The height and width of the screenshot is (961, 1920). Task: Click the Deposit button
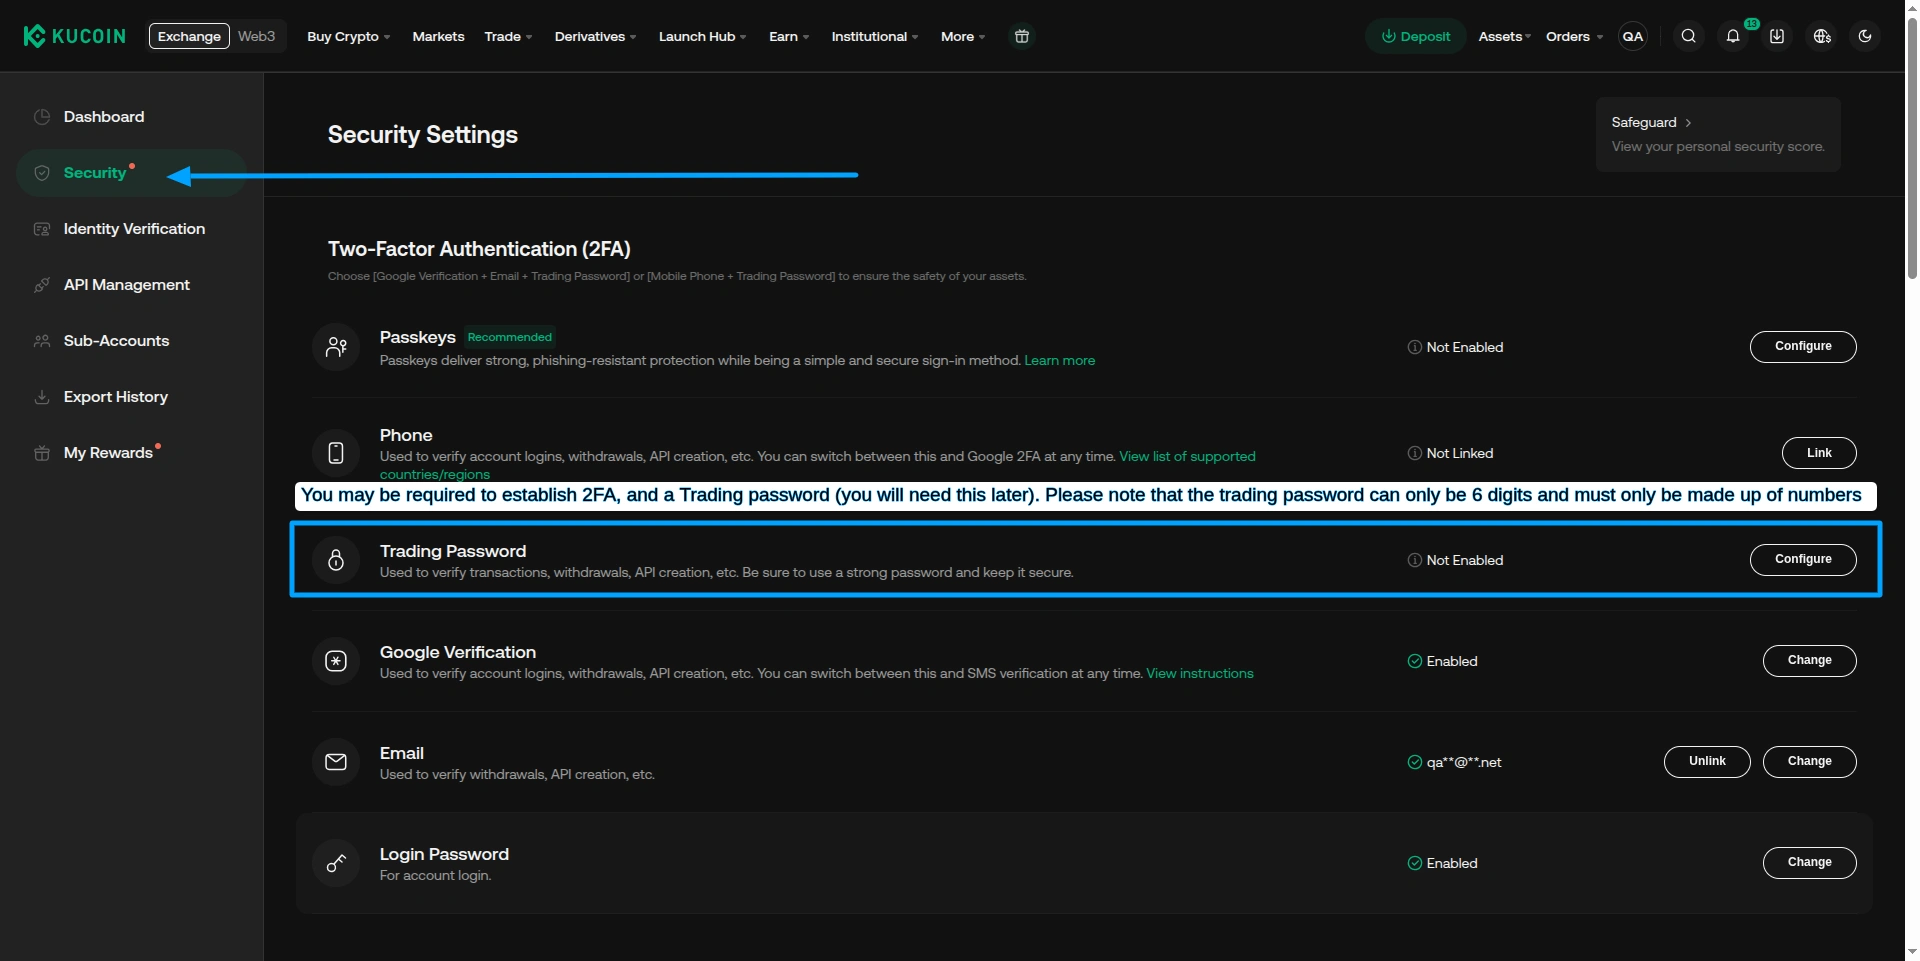[1415, 36]
